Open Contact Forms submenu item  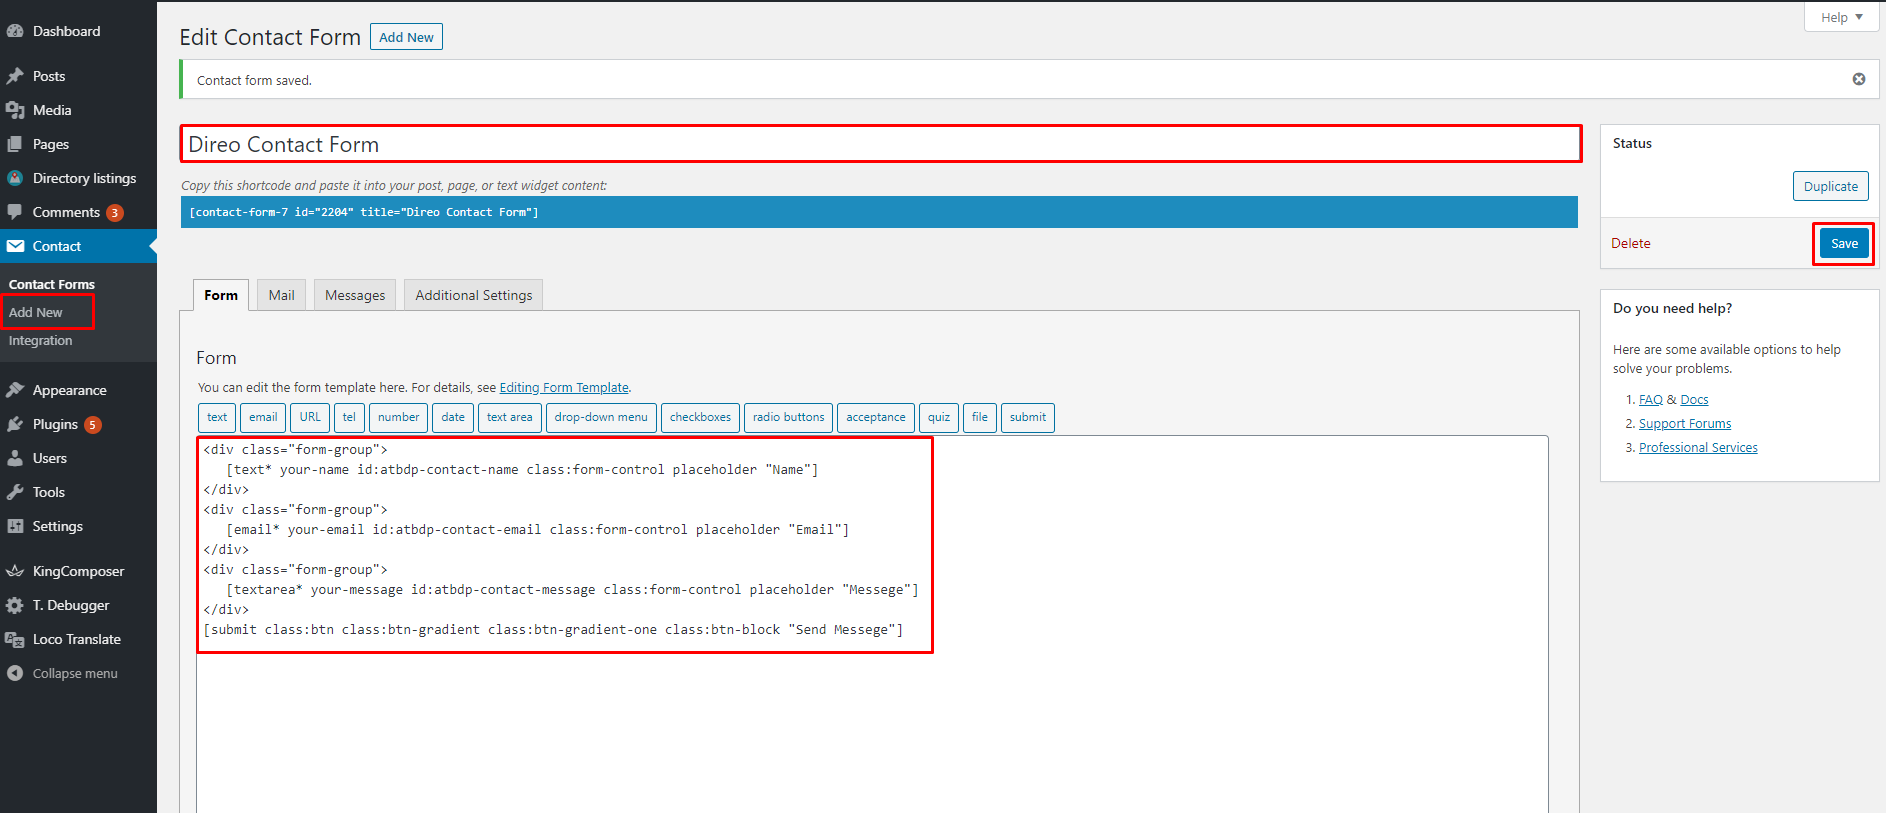(x=52, y=284)
